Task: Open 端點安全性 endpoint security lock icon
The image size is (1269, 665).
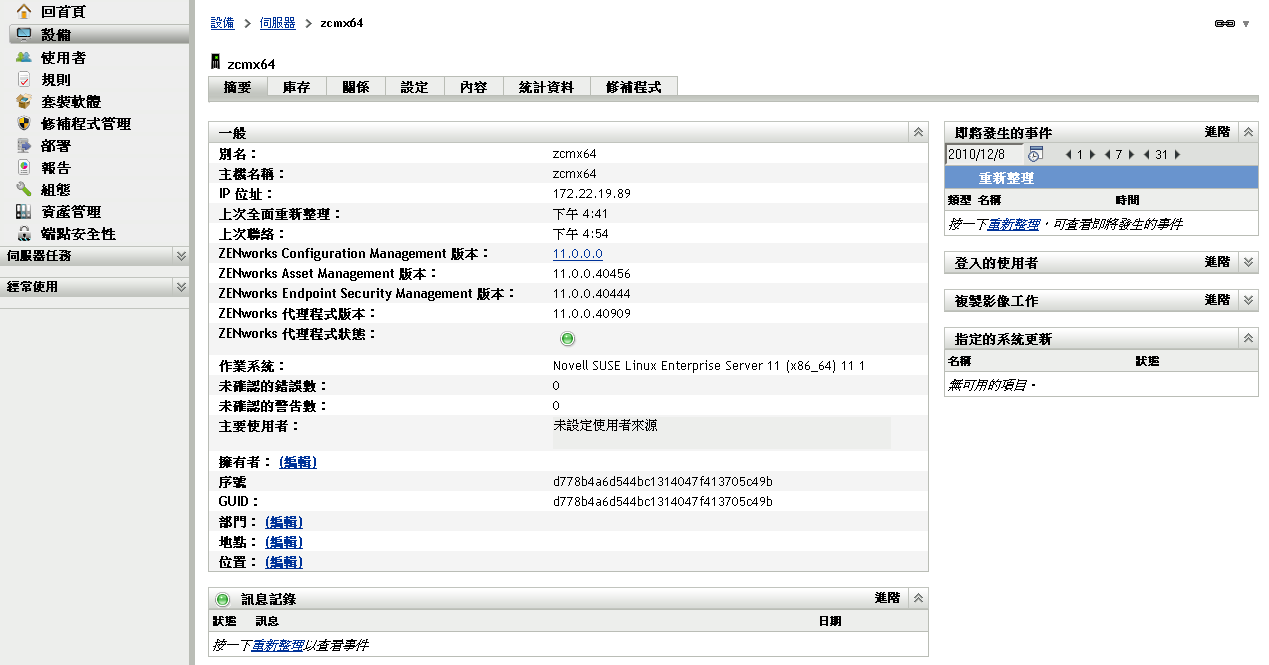Action: click(24, 234)
